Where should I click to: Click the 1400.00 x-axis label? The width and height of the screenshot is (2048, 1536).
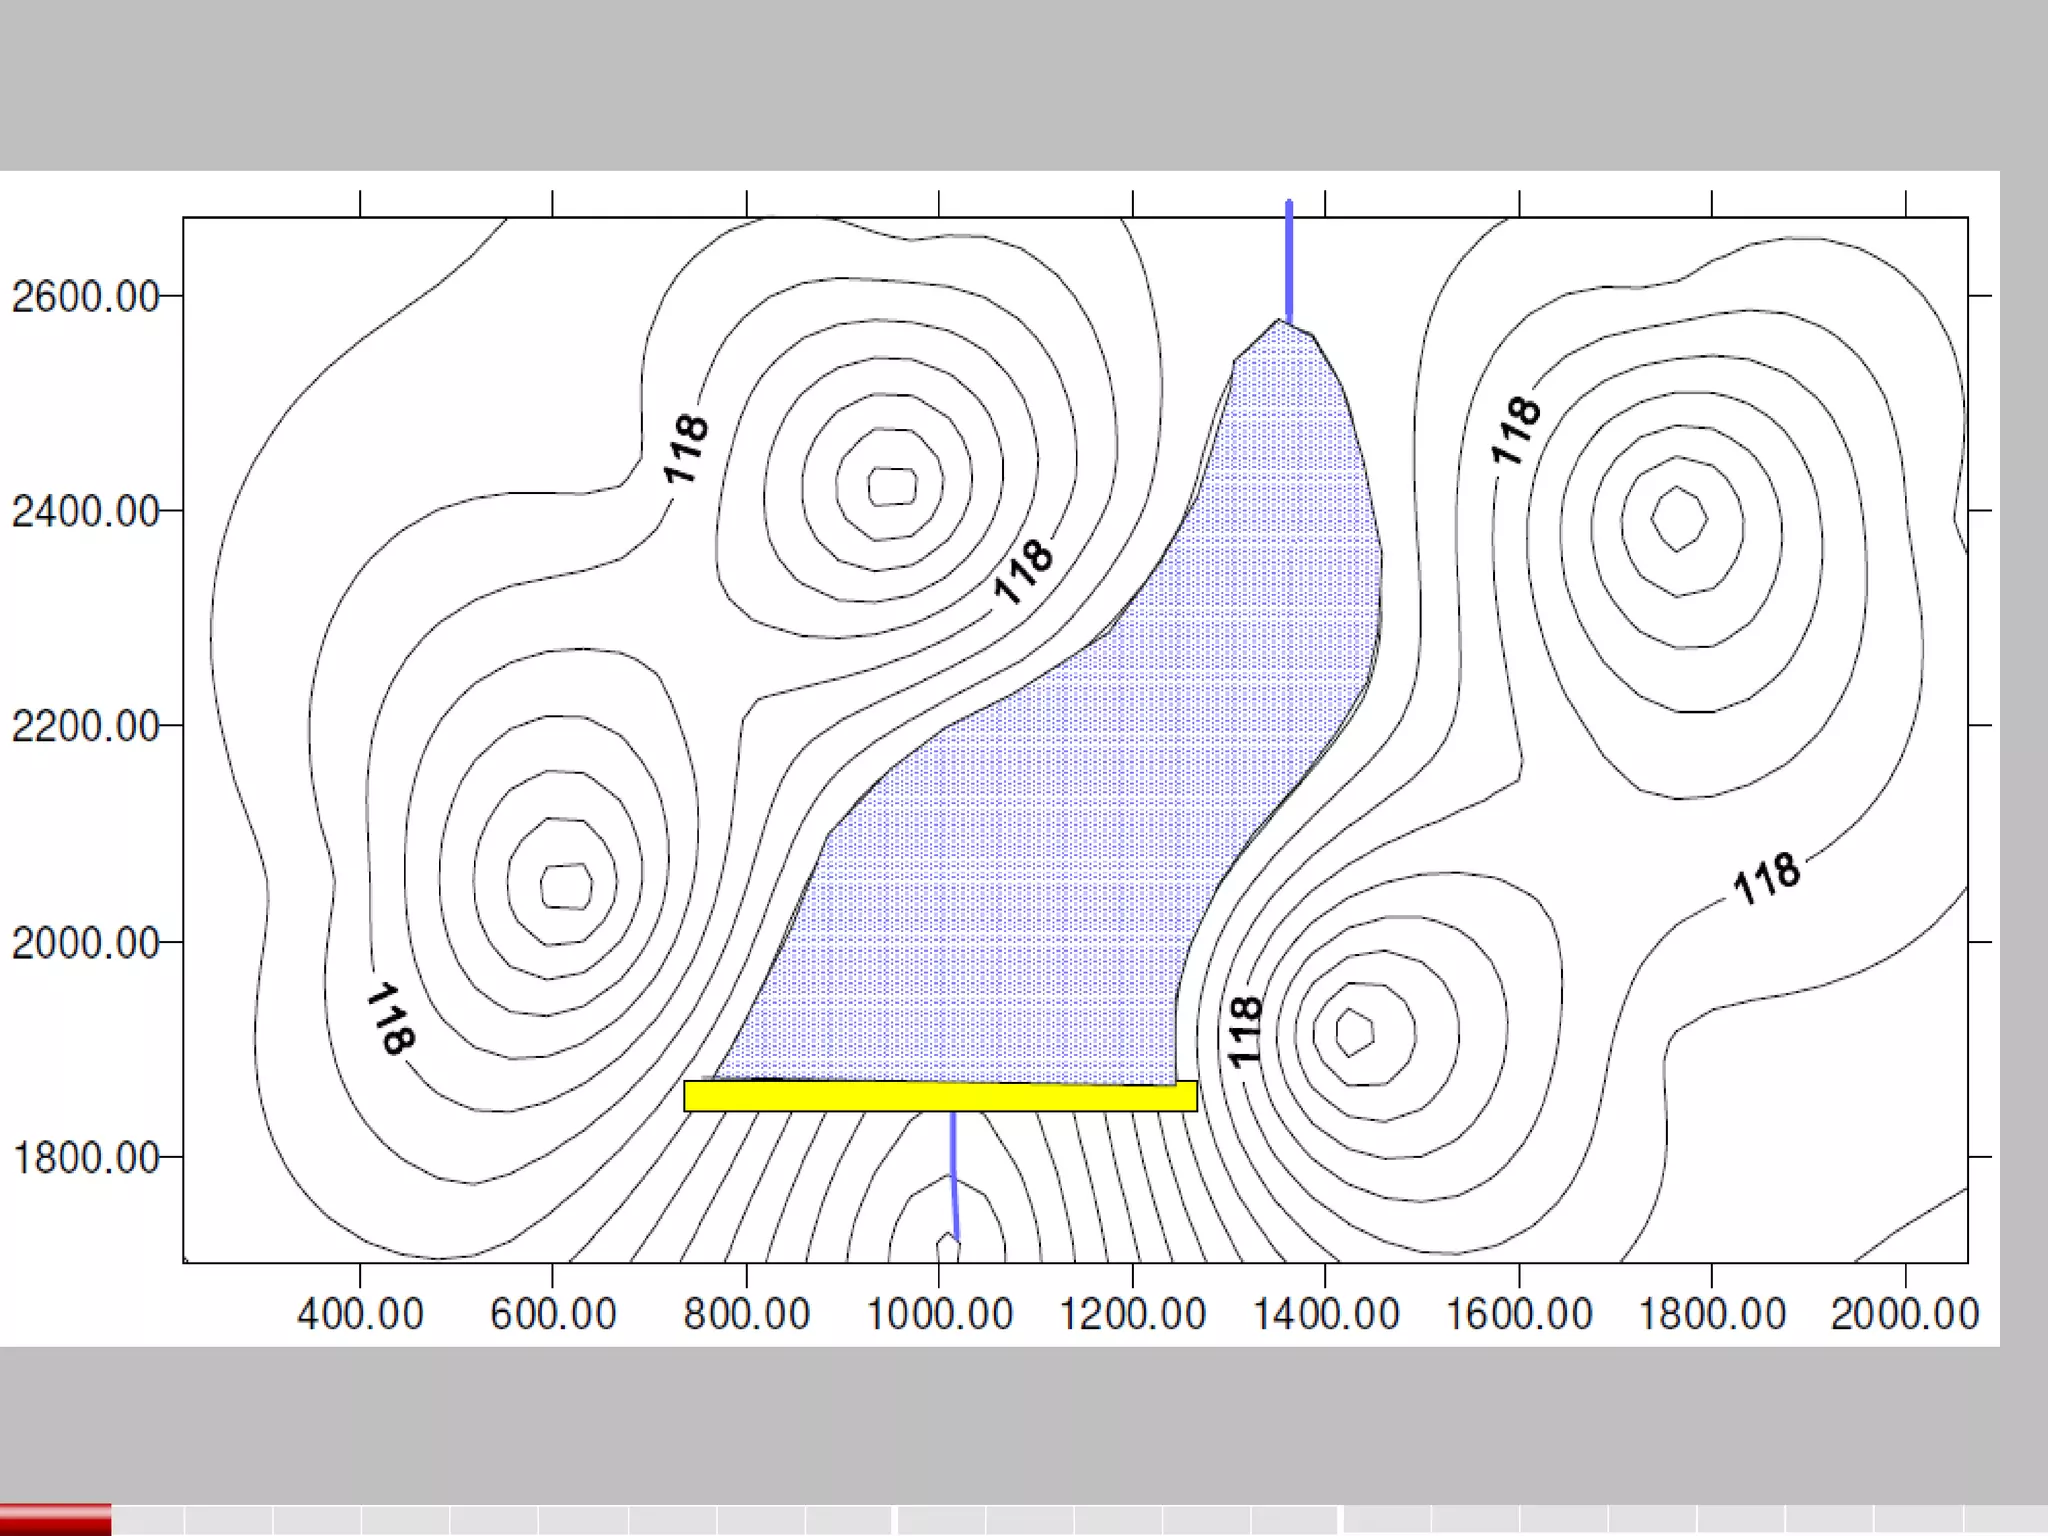point(1325,1313)
